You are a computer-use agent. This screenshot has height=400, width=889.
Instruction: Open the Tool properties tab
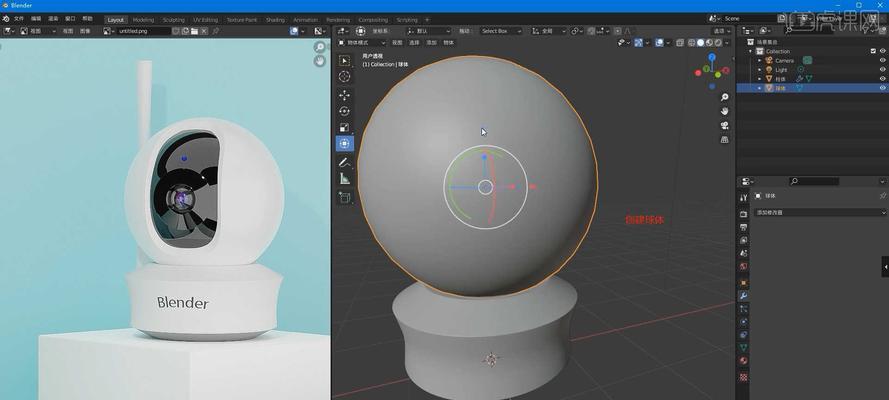[744, 198]
